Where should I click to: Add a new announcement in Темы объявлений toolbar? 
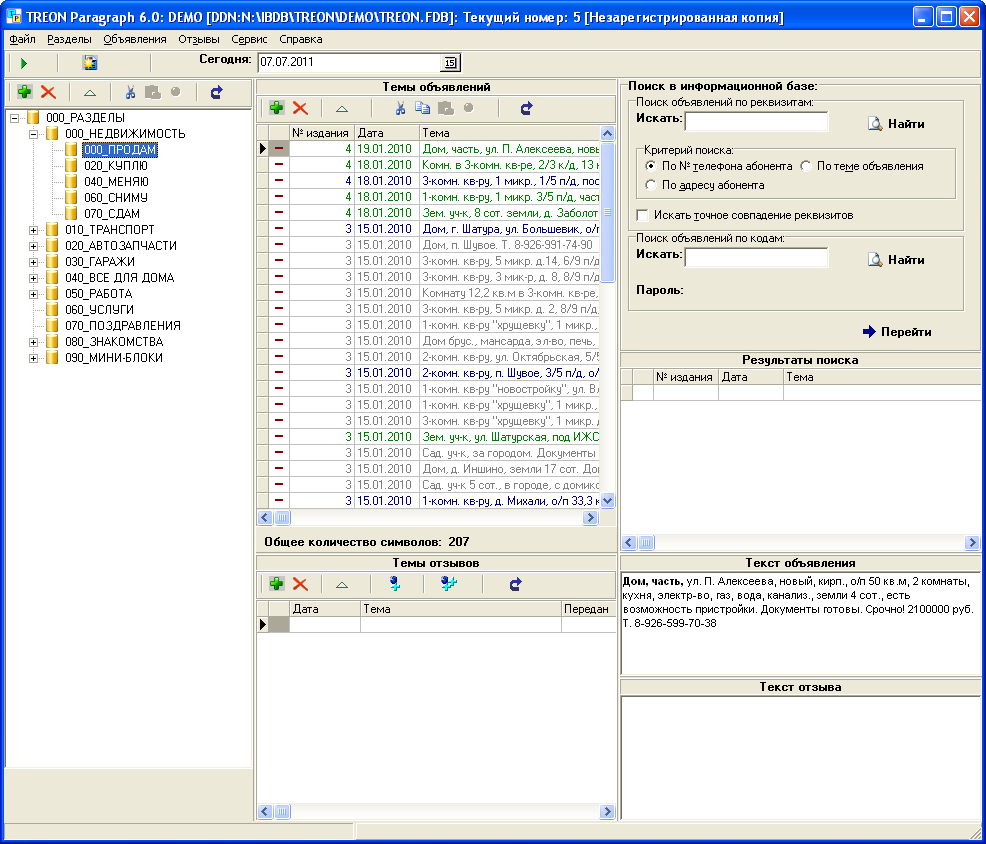pyautogui.click(x=276, y=108)
